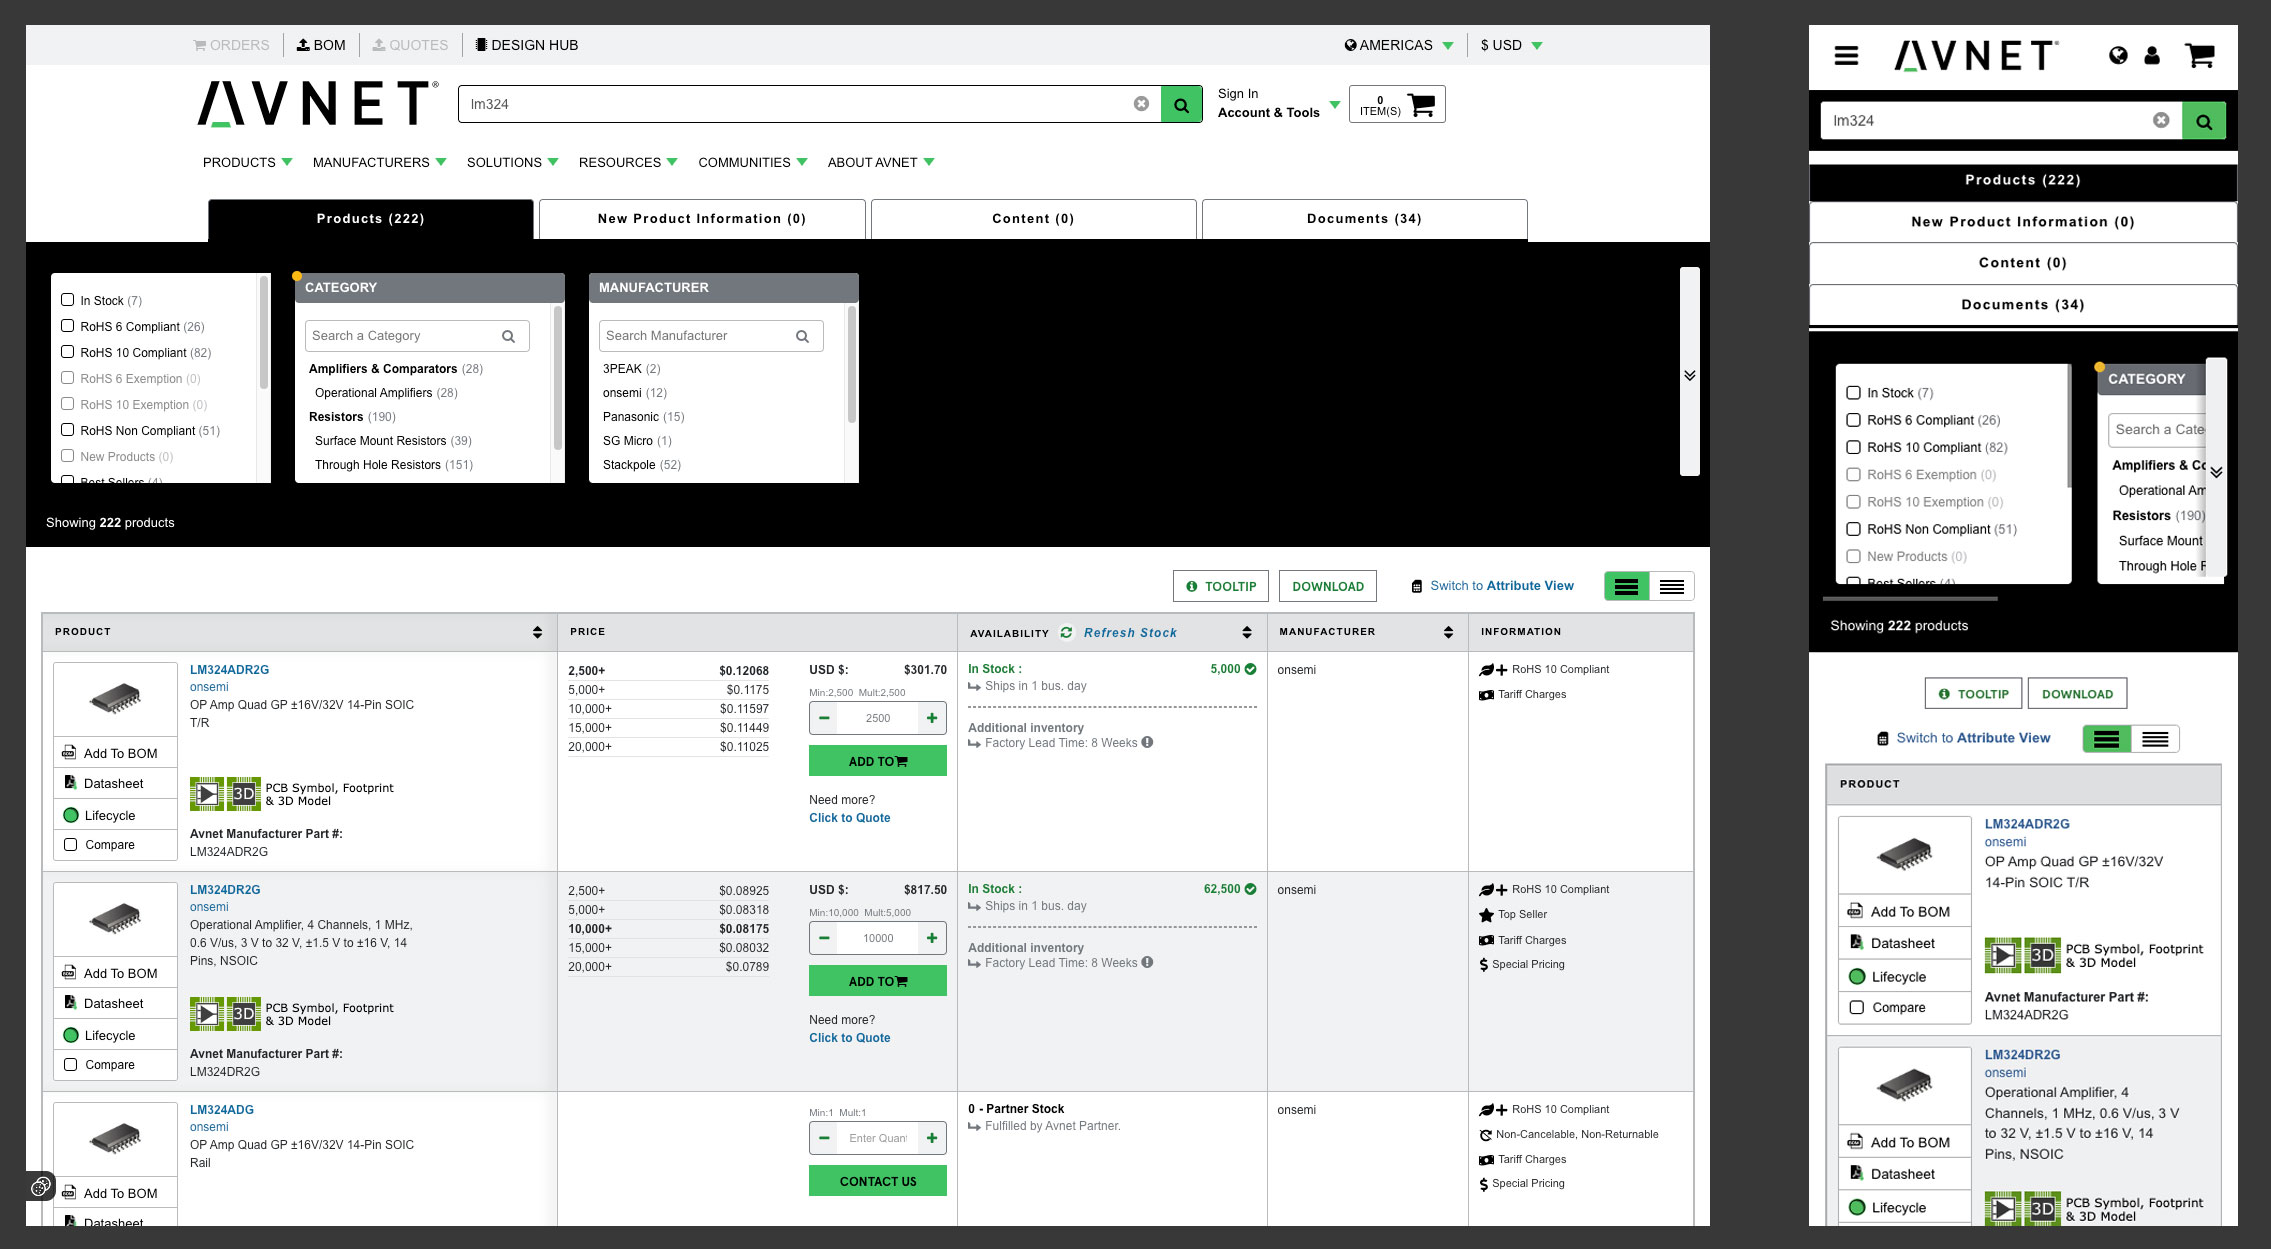Enable the In Stock filter checkbox
The height and width of the screenshot is (1249, 2271).
68,300
